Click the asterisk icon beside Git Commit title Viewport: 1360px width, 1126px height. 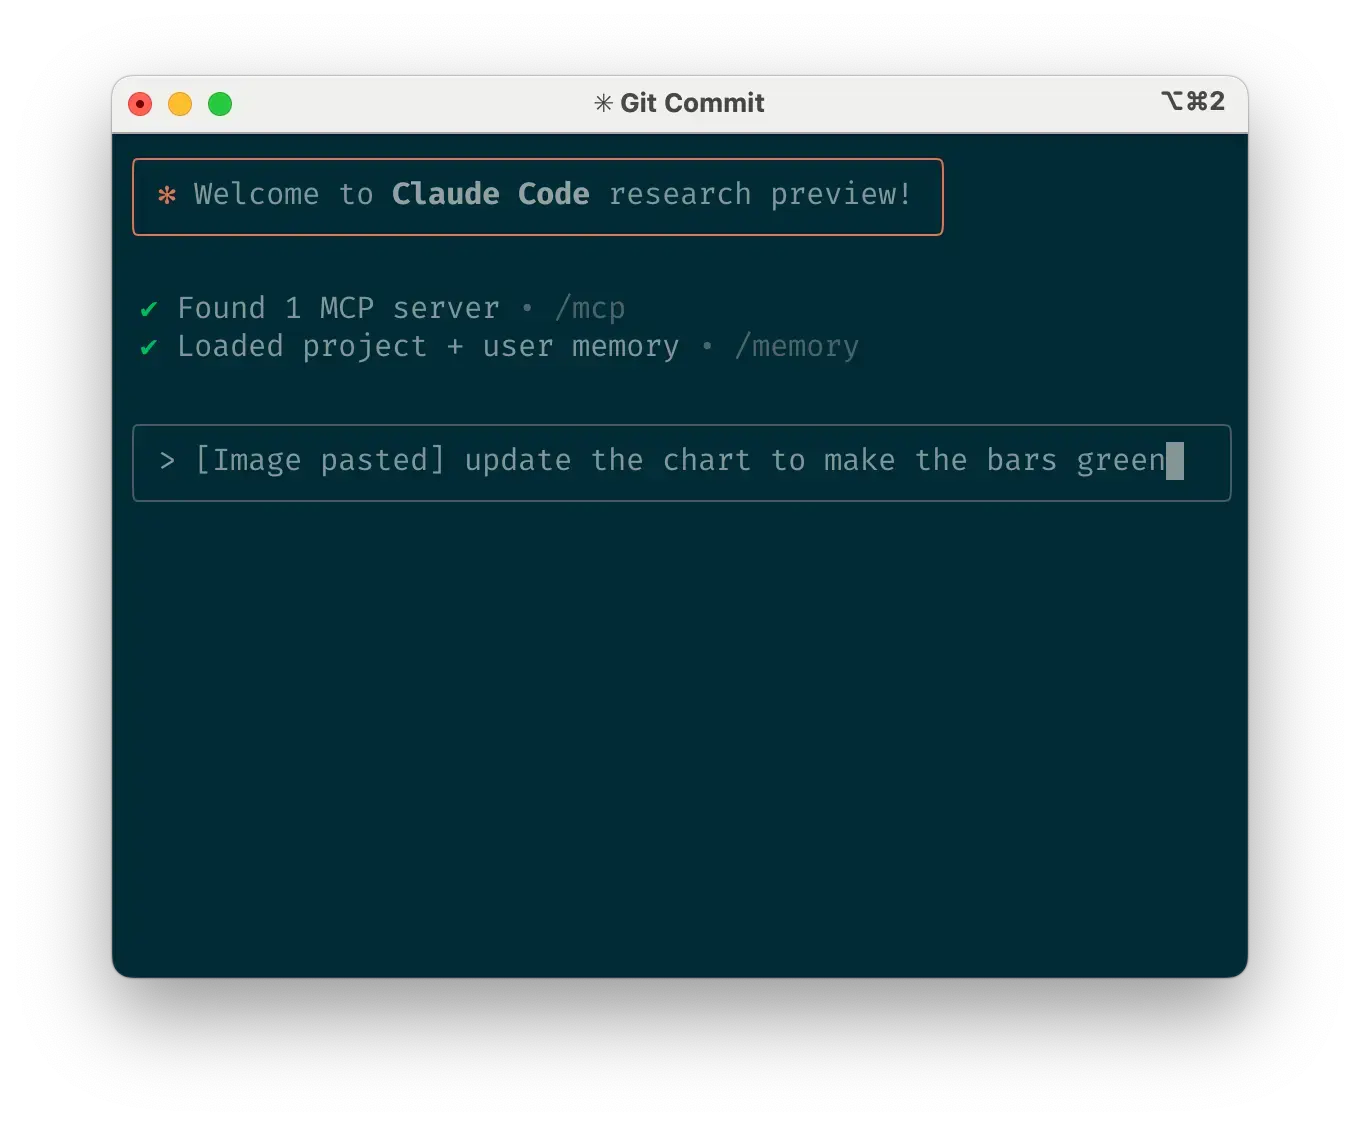pyautogui.click(x=602, y=103)
